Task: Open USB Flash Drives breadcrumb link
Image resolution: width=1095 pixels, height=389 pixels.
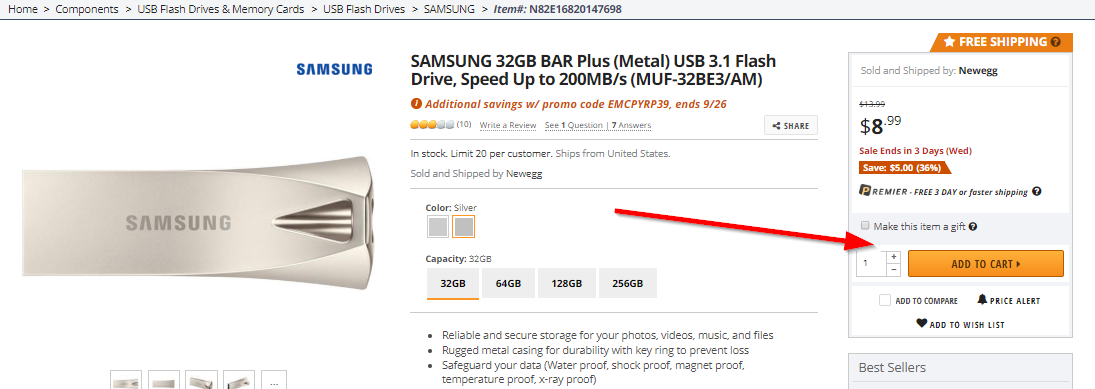Action: pyautogui.click(x=364, y=9)
